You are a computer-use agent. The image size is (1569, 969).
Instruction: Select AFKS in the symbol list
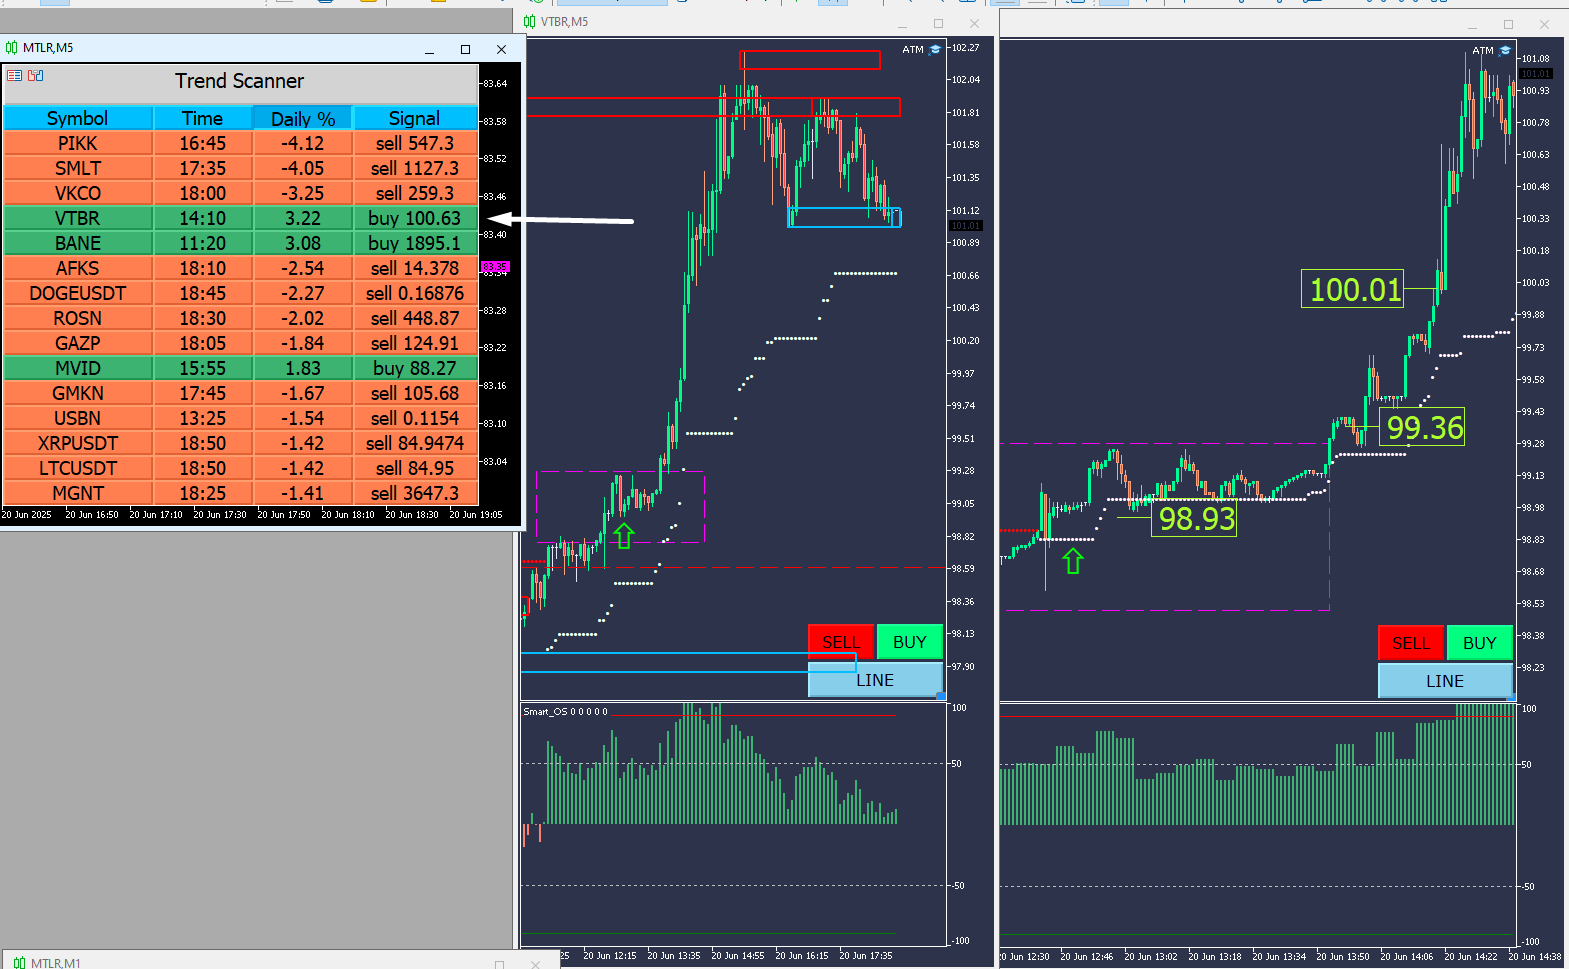pyautogui.click(x=78, y=268)
